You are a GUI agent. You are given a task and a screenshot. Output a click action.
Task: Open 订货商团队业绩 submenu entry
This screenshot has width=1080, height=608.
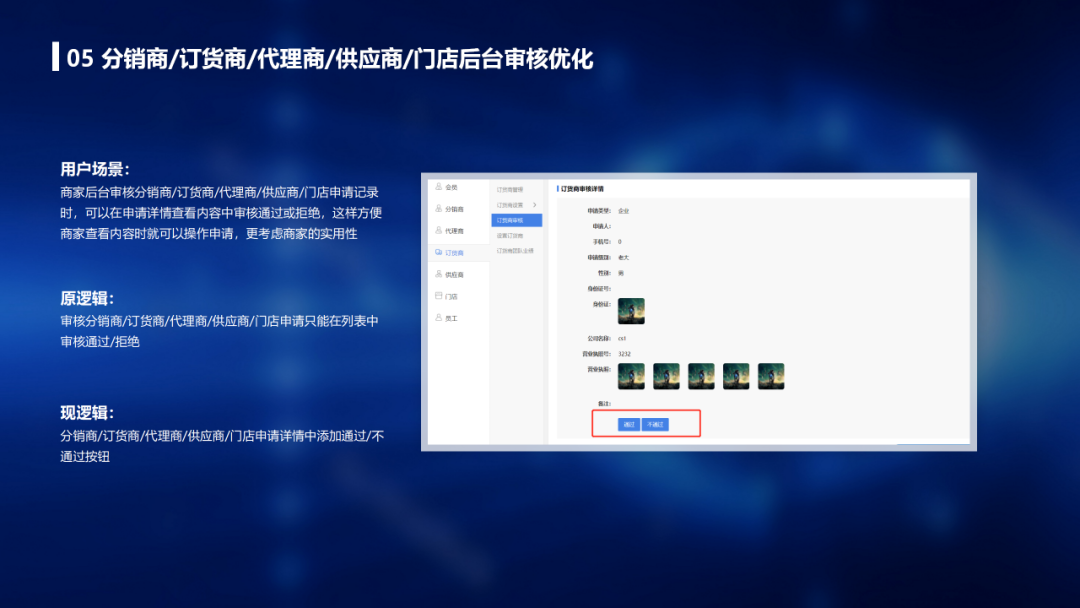(515, 250)
